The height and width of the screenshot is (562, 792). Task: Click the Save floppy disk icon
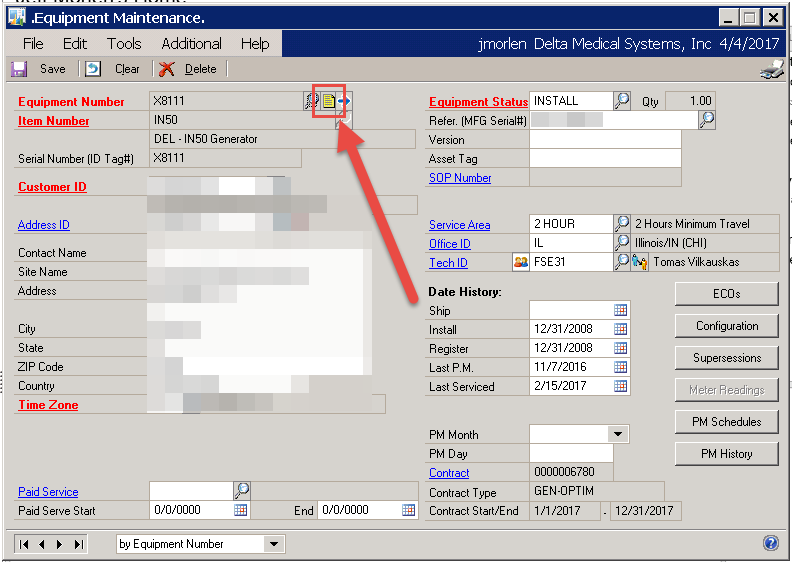point(19,69)
